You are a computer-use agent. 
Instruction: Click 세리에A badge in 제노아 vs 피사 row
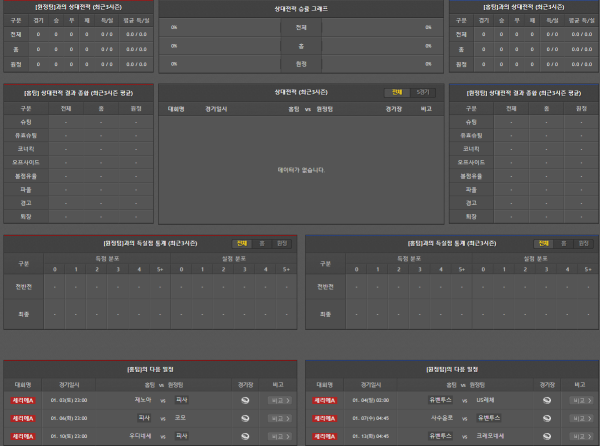click(x=23, y=400)
